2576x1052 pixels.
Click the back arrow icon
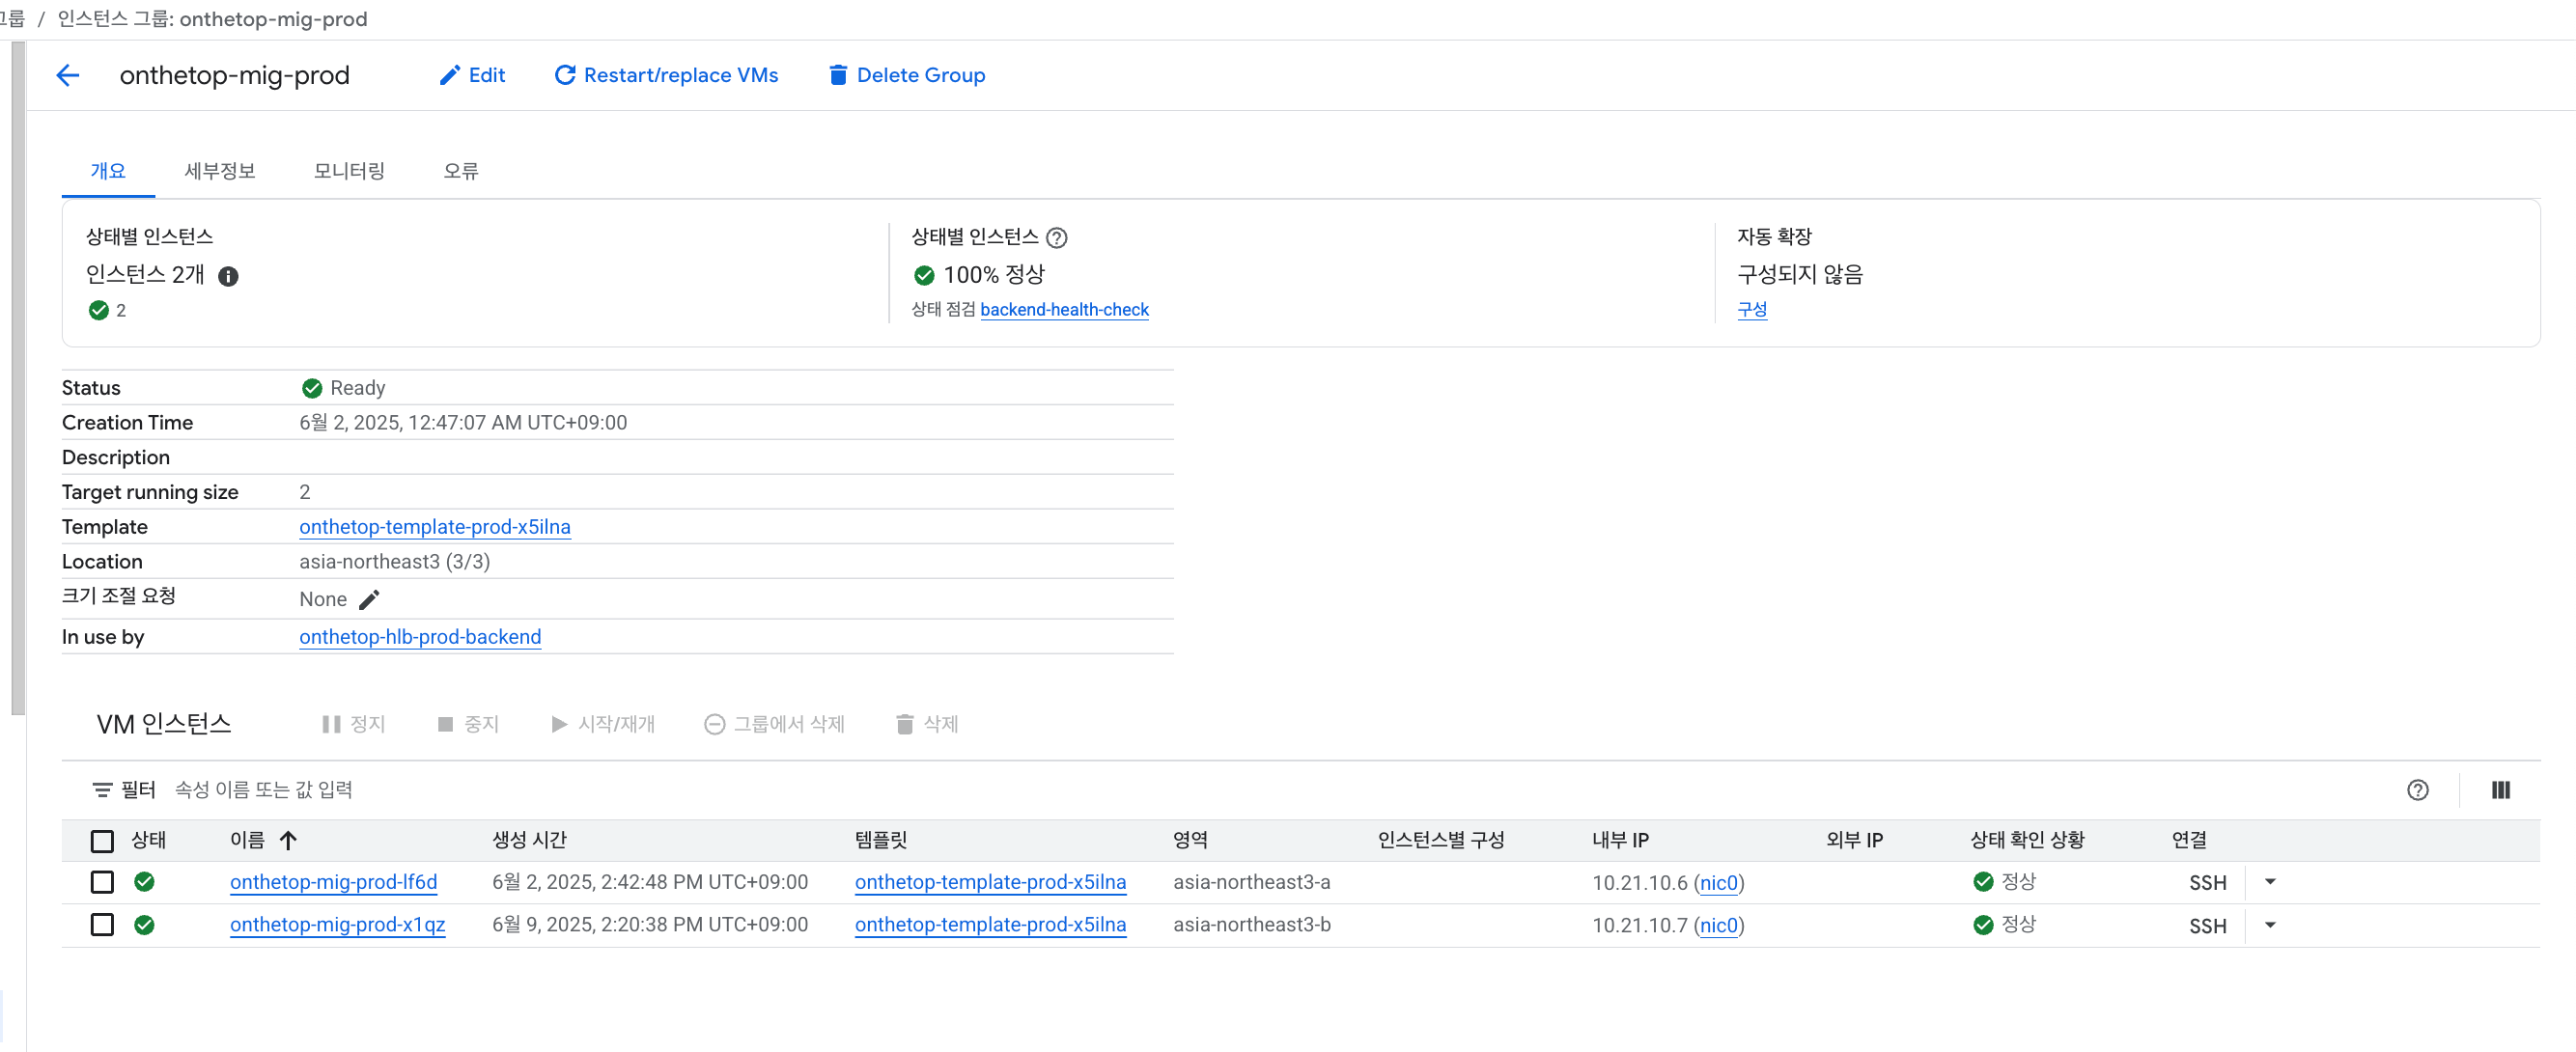tap(67, 75)
